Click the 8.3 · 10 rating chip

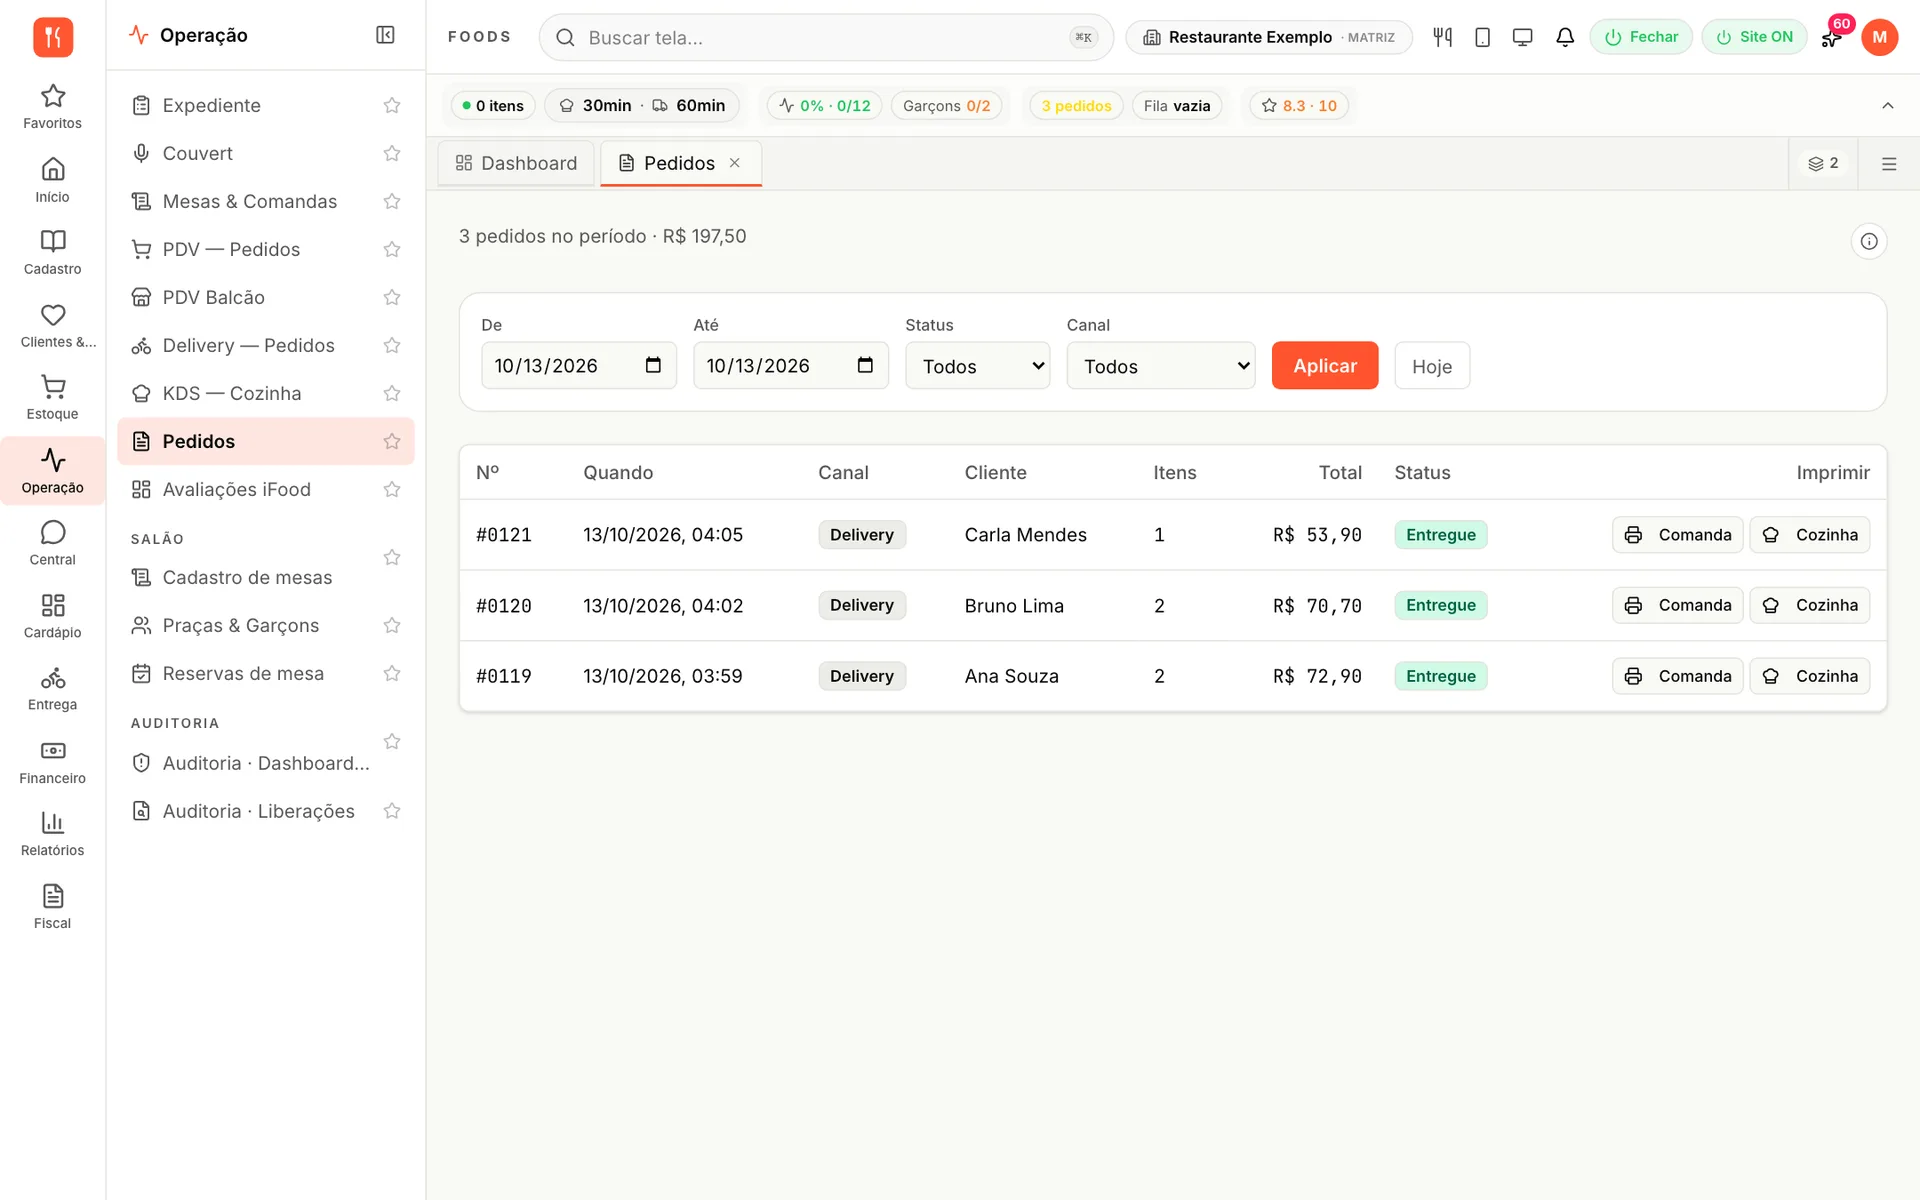pos(1298,105)
